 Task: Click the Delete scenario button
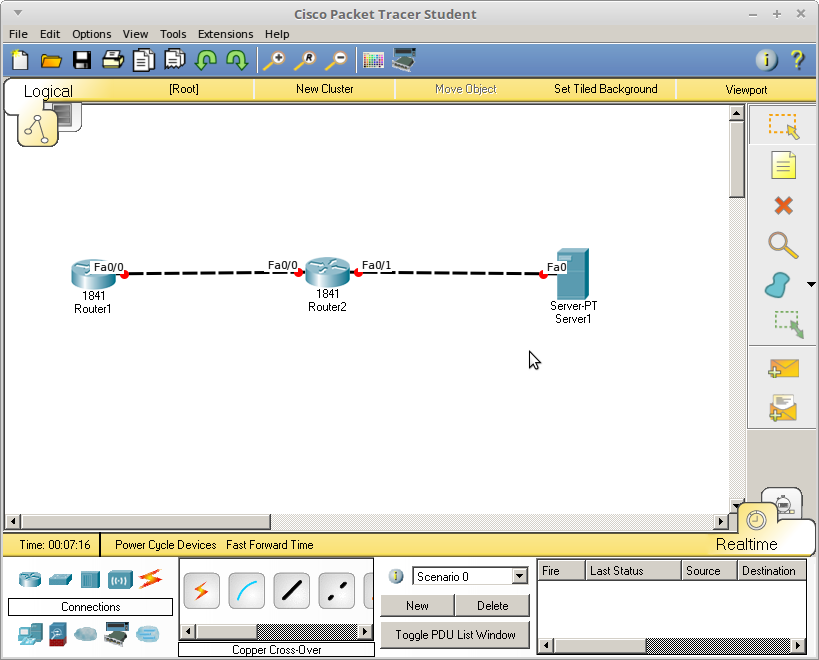[492, 606]
